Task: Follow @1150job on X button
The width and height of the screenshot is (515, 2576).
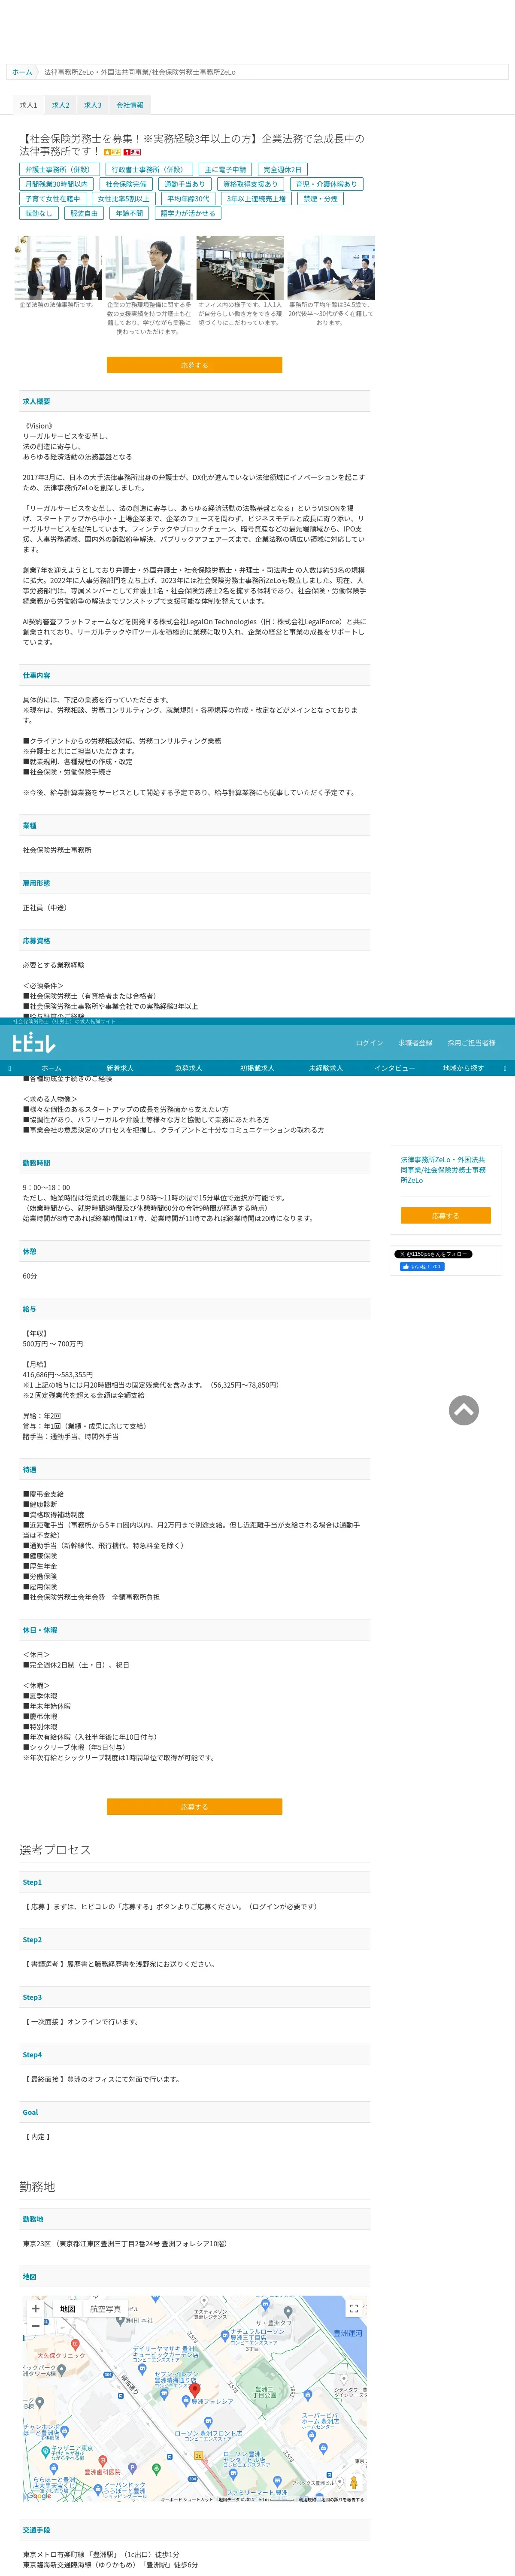Action: [433, 1254]
